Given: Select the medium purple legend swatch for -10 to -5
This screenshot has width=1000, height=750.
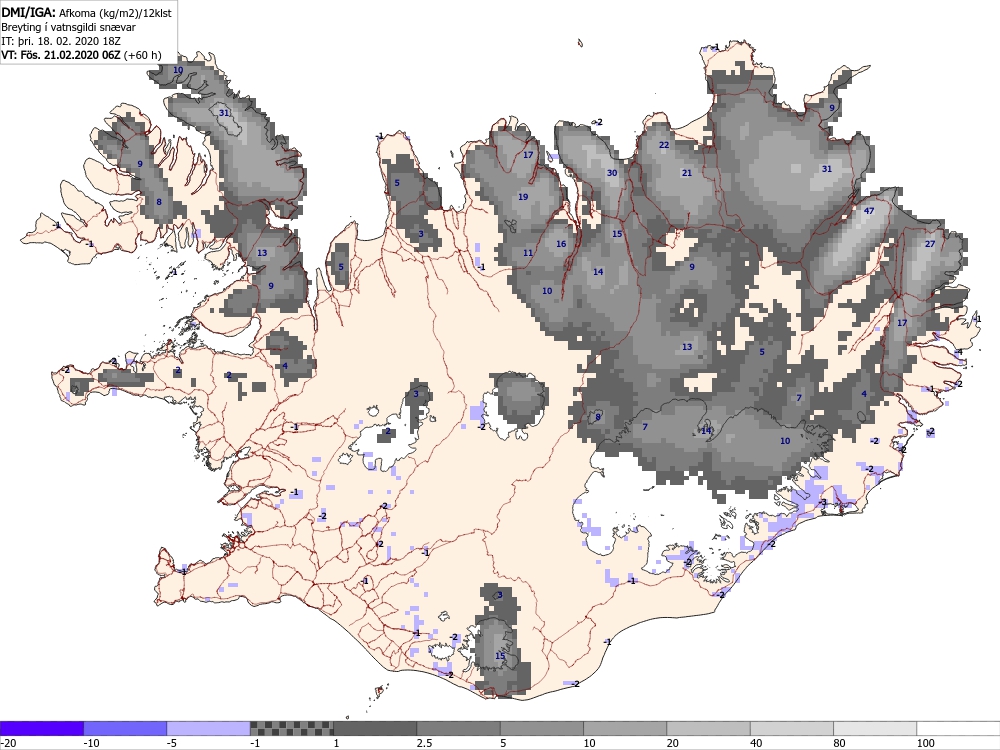Looking at the screenshot, I should click(126, 728).
